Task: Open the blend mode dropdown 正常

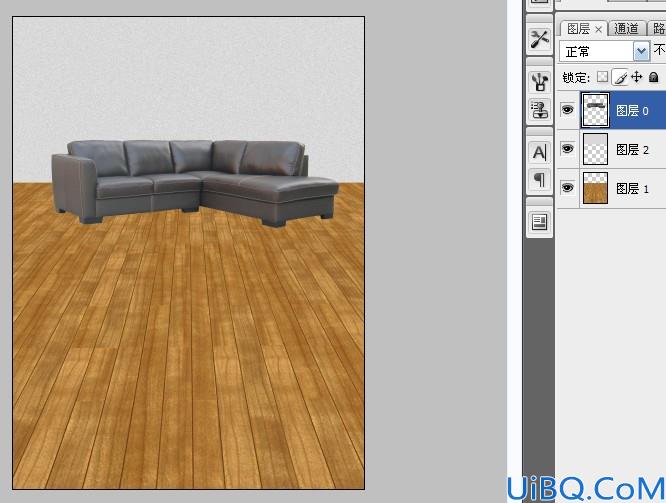Action: tap(604, 51)
